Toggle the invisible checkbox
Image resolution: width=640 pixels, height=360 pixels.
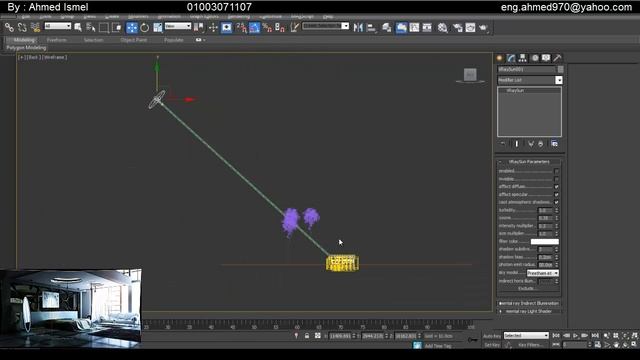pos(556,179)
